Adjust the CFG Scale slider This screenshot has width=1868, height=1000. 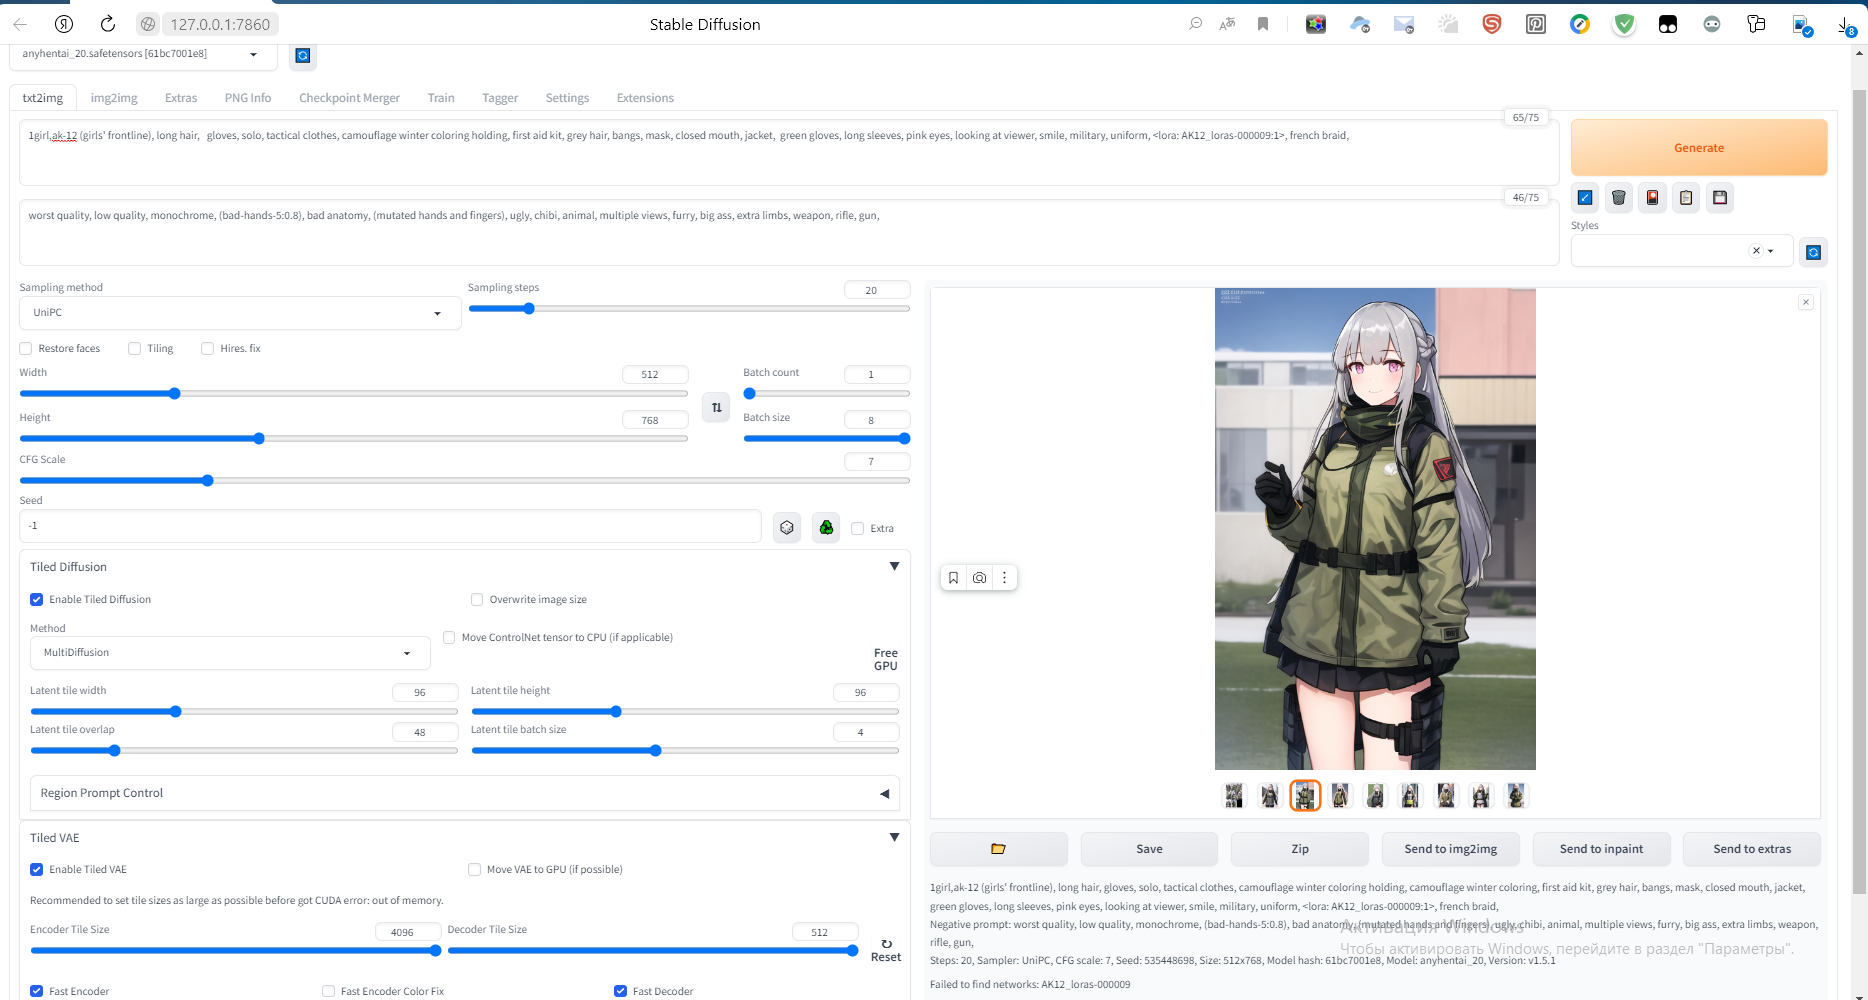[x=465, y=481]
